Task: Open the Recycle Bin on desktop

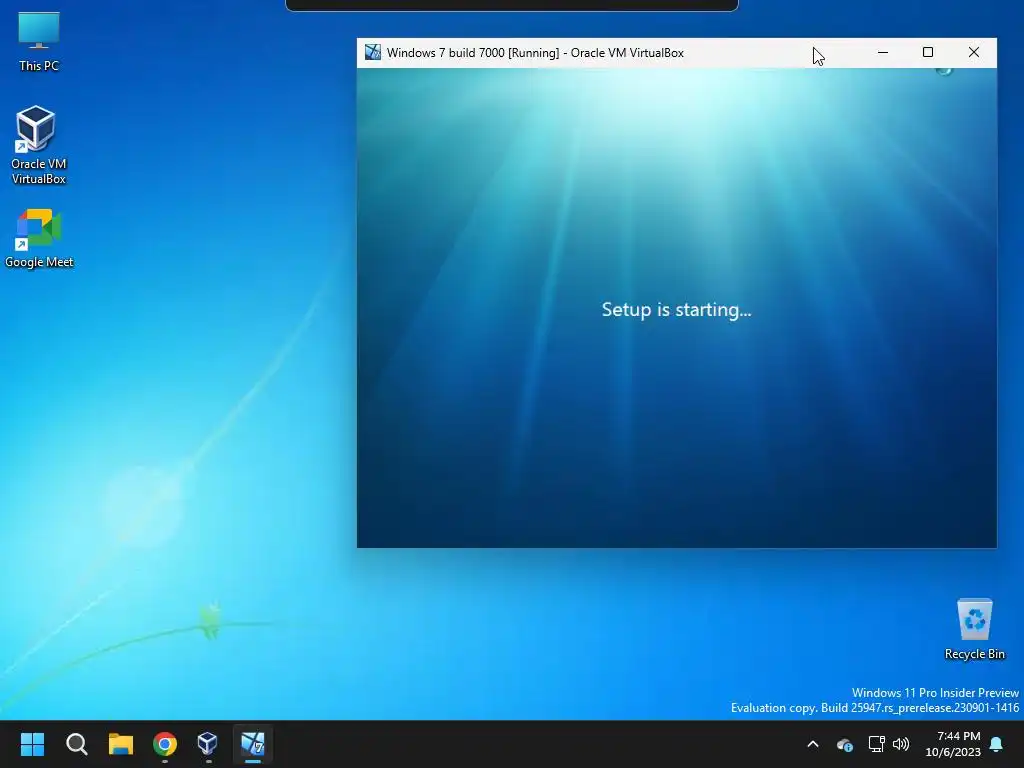Action: tap(974, 630)
